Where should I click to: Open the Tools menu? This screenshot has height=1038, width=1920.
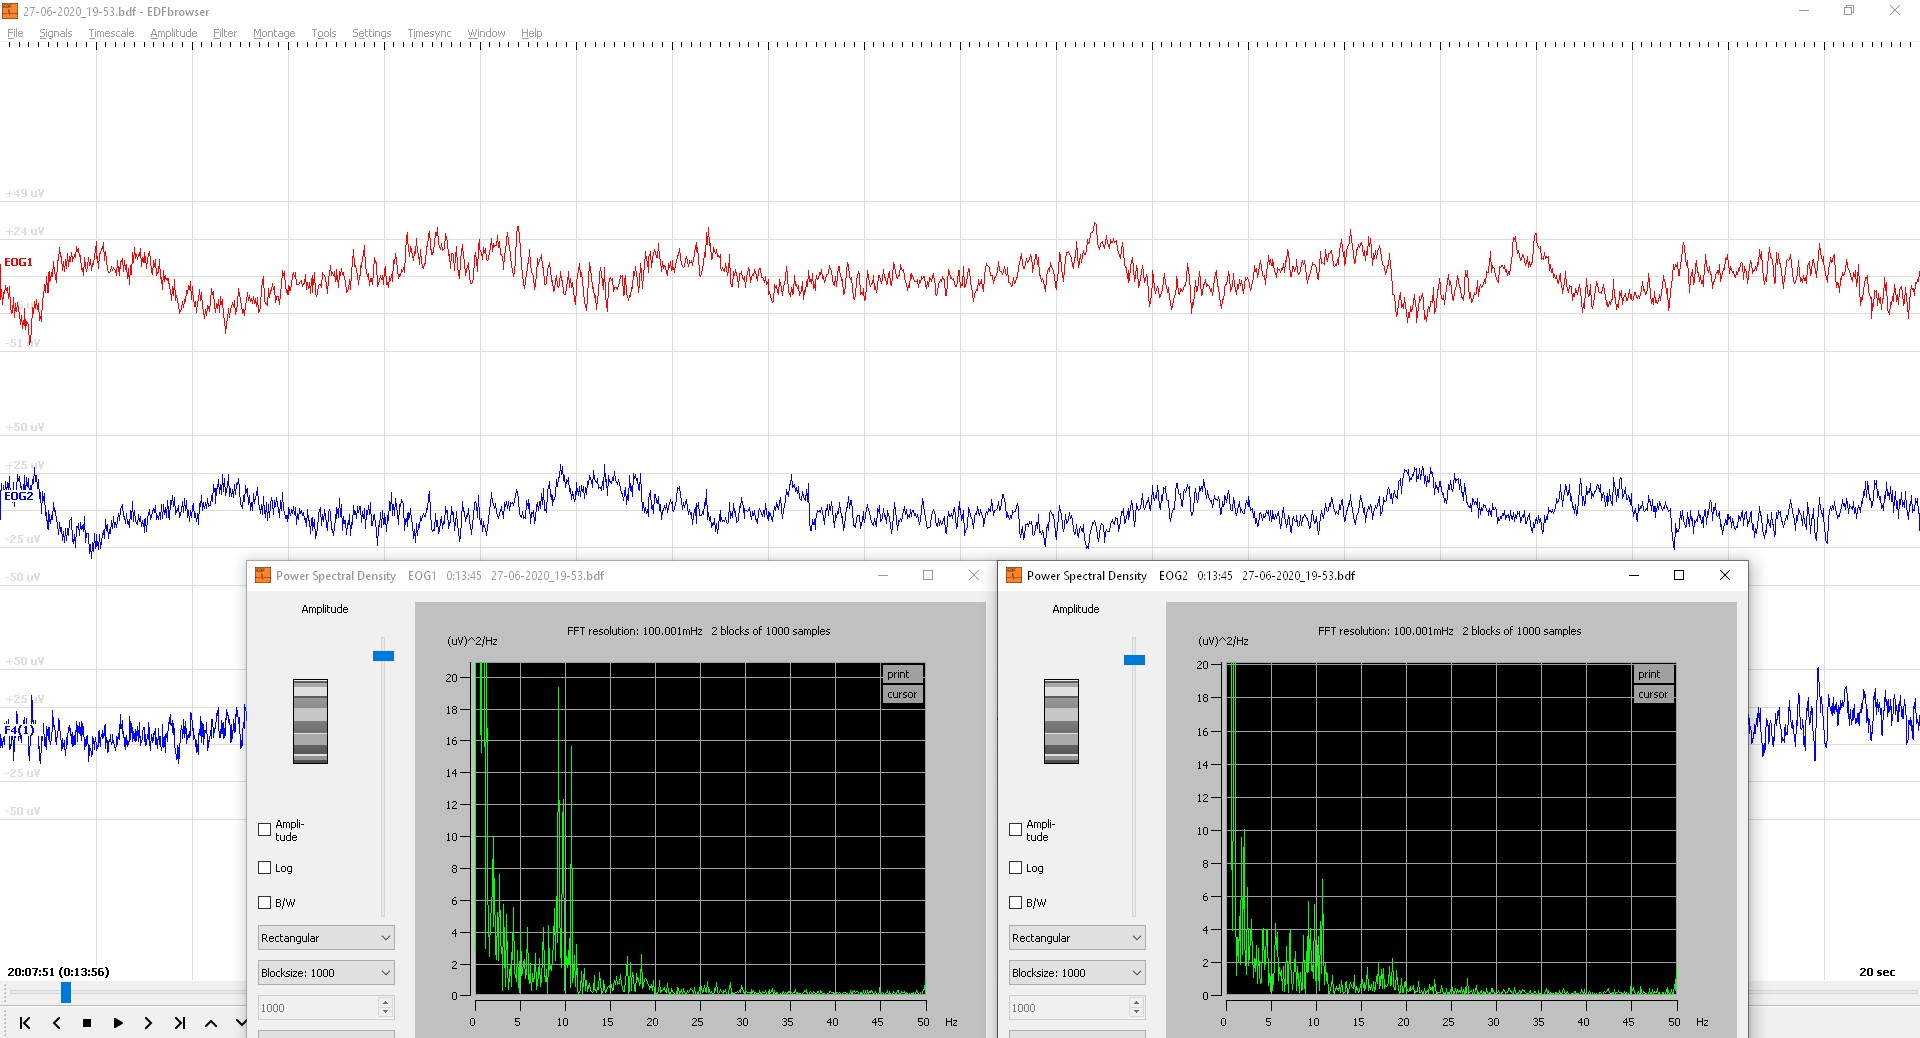324,33
